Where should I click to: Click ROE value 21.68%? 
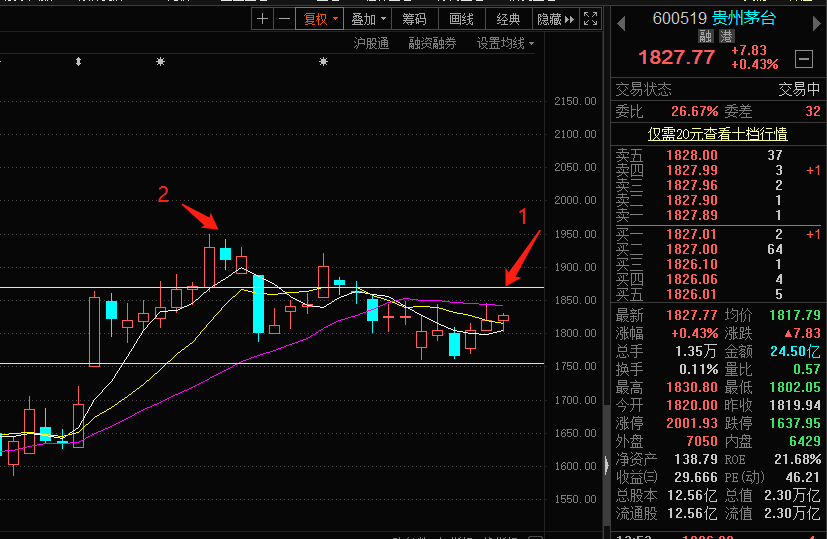(x=797, y=459)
